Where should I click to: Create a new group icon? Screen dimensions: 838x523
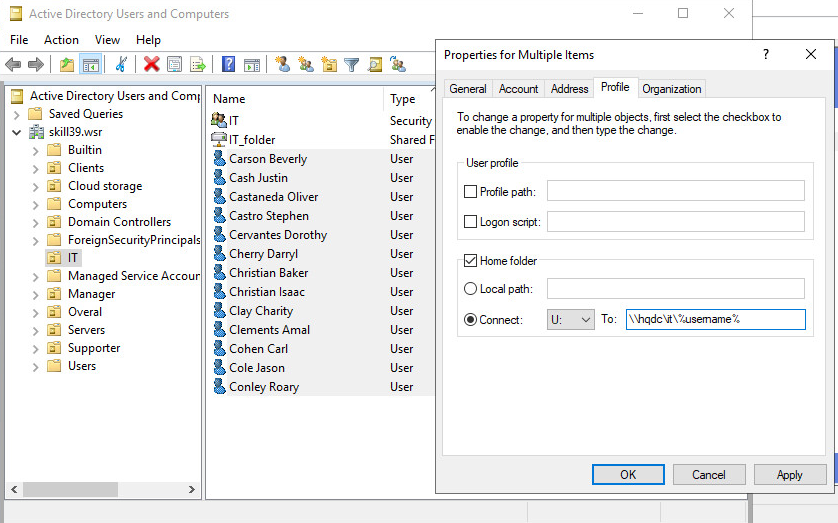pyautogui.click(x=306, y=65)
